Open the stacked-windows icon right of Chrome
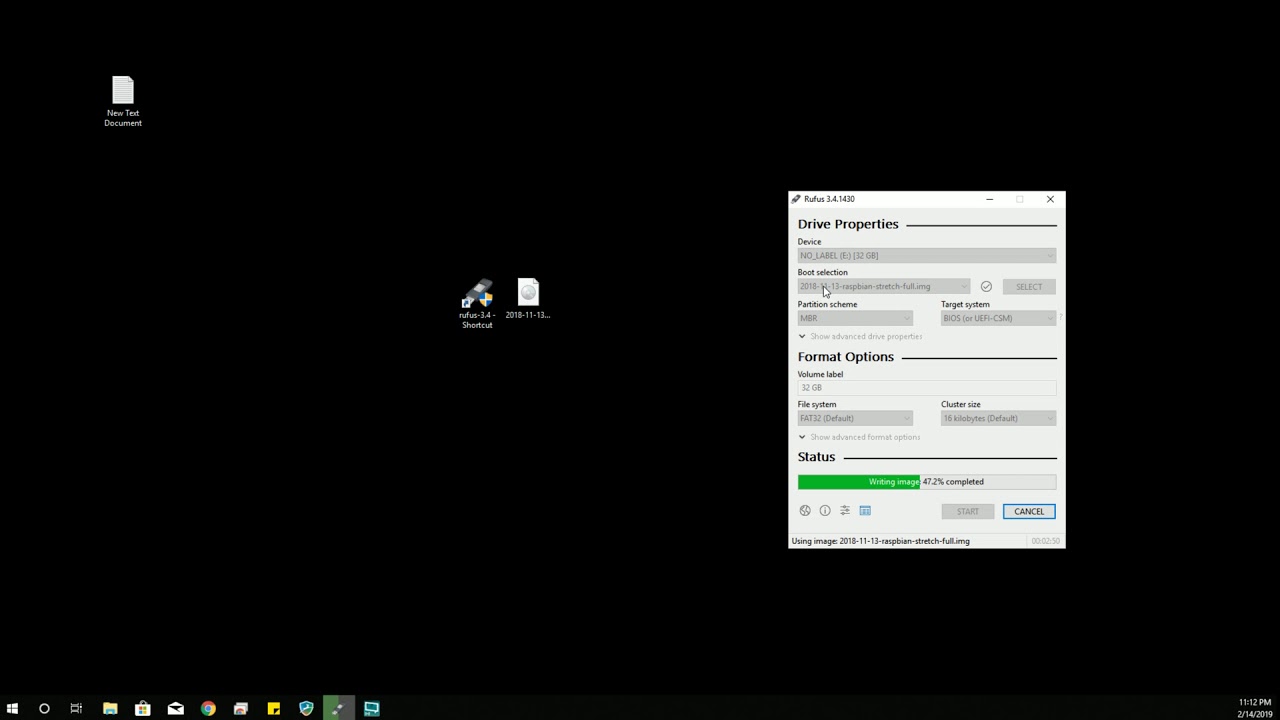The height and width of the screenshot is (720, 1280). point(241,708)
